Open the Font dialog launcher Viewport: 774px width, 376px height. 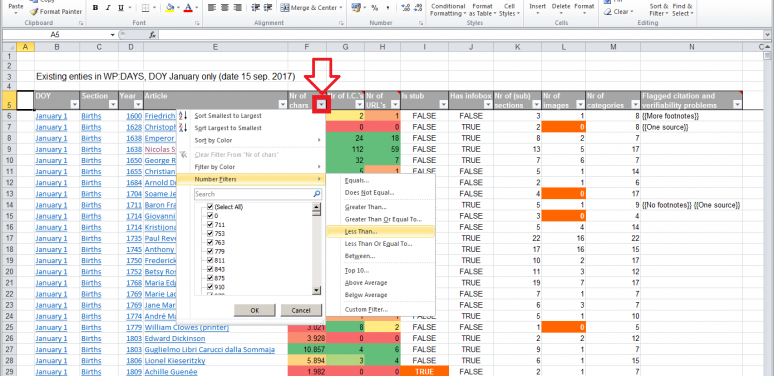pos(197,23)
